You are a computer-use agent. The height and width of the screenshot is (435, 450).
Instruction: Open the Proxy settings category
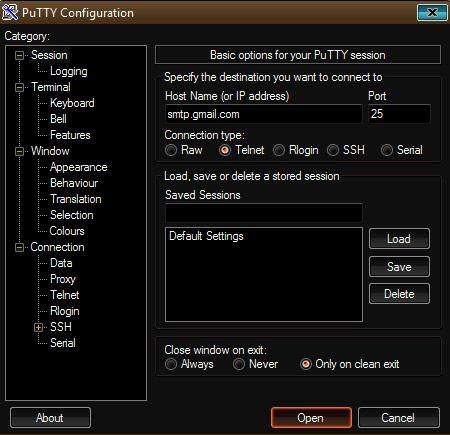click(63, 279)
